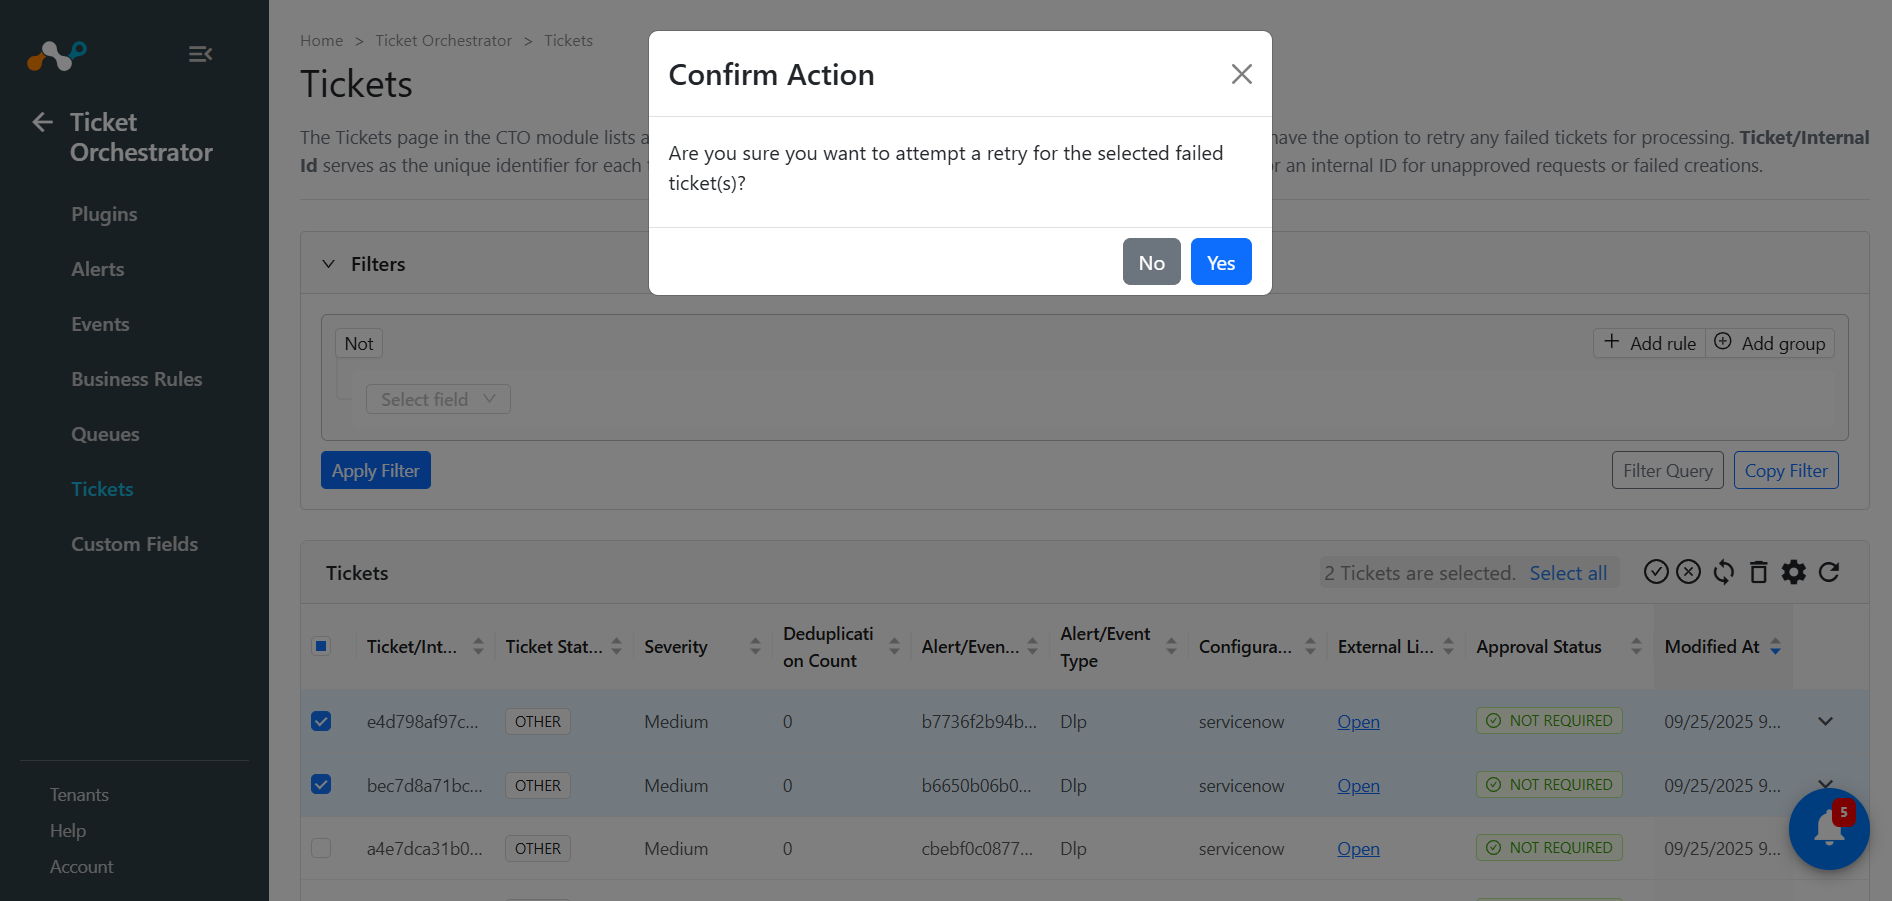The image size is (1892, 901).
Task: Open Custom Fields in the sidebar
Action: [134, 544]
